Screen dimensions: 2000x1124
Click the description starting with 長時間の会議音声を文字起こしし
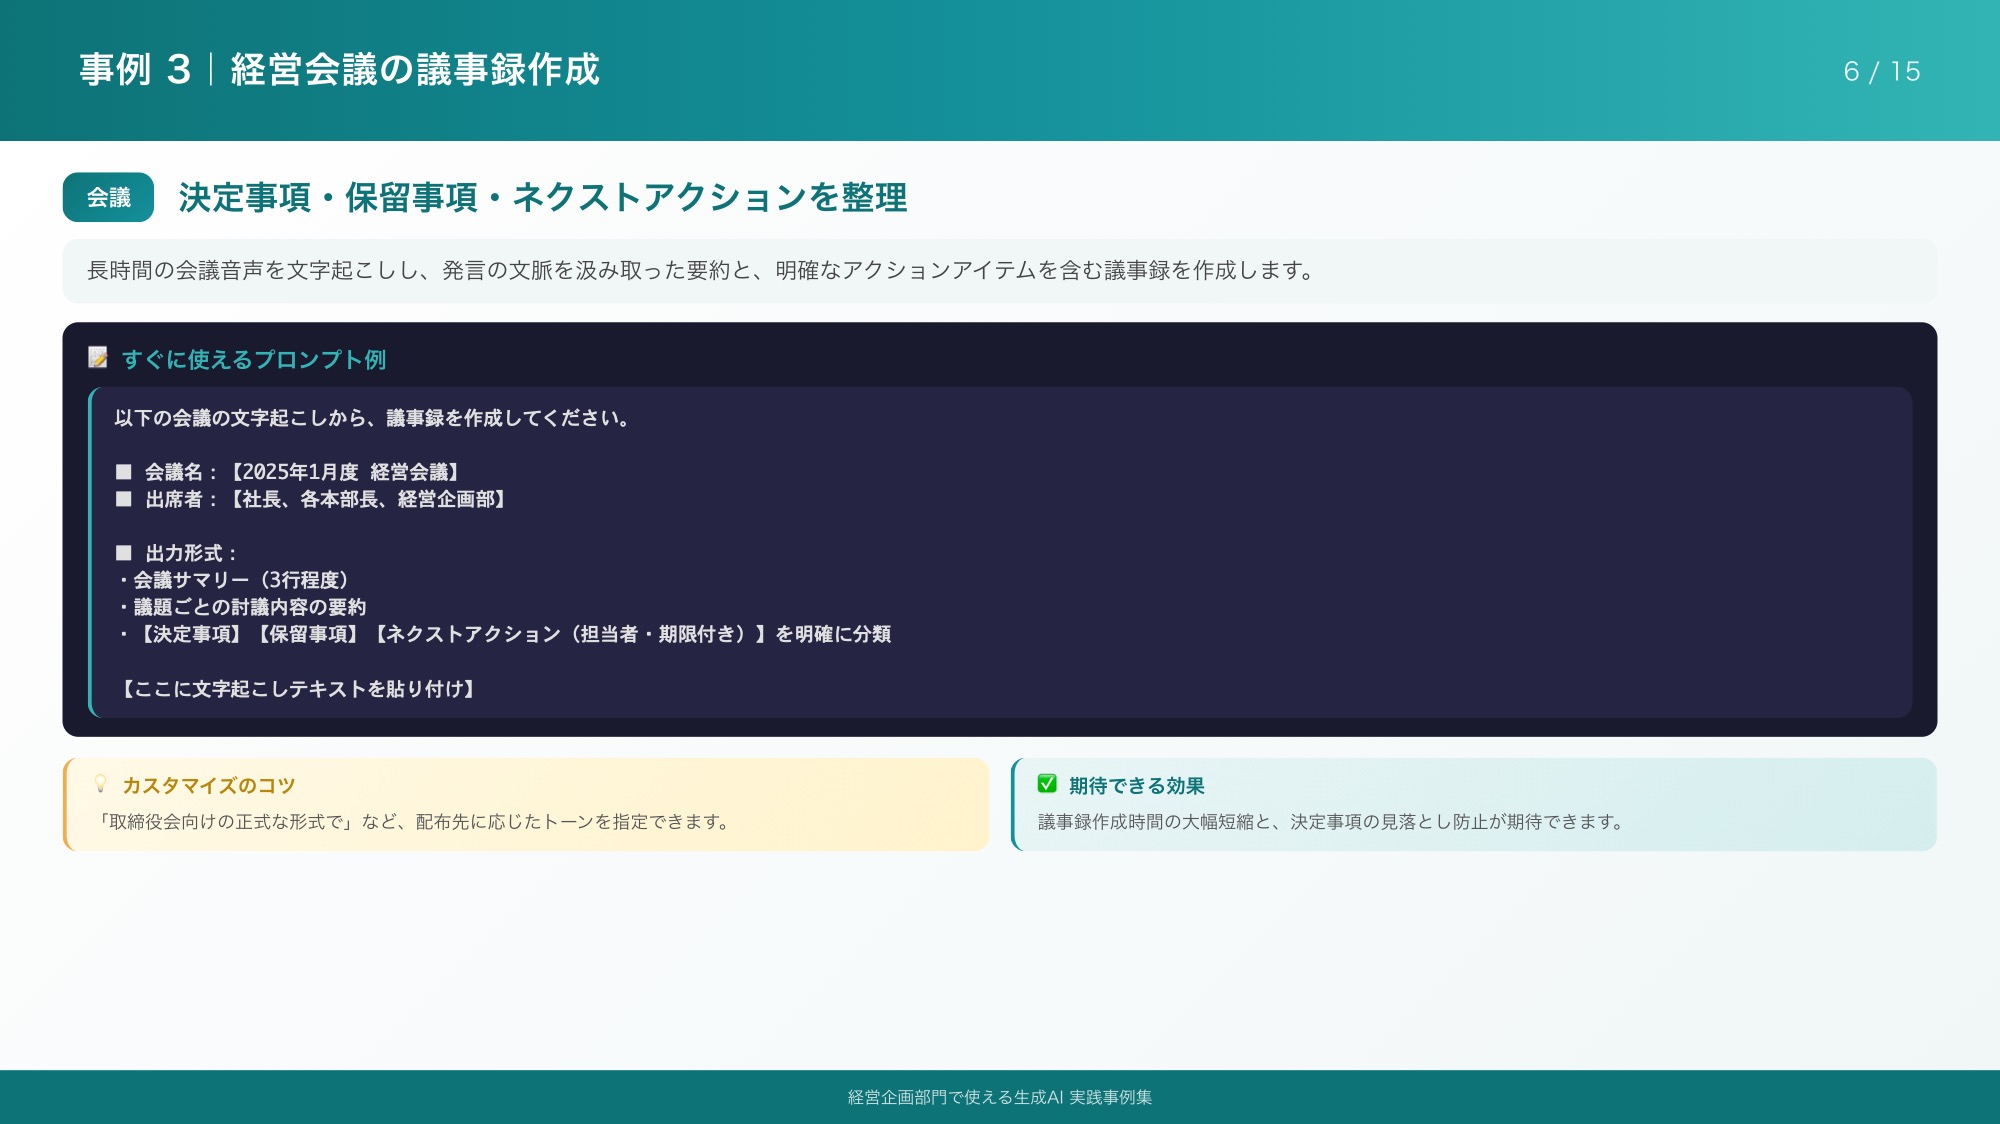[x=701, y=271]
